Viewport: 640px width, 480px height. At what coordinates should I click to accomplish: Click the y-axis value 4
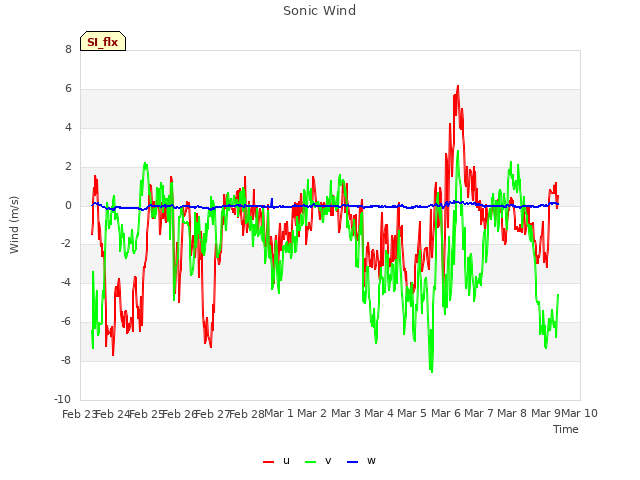click(x=68, y=127)
